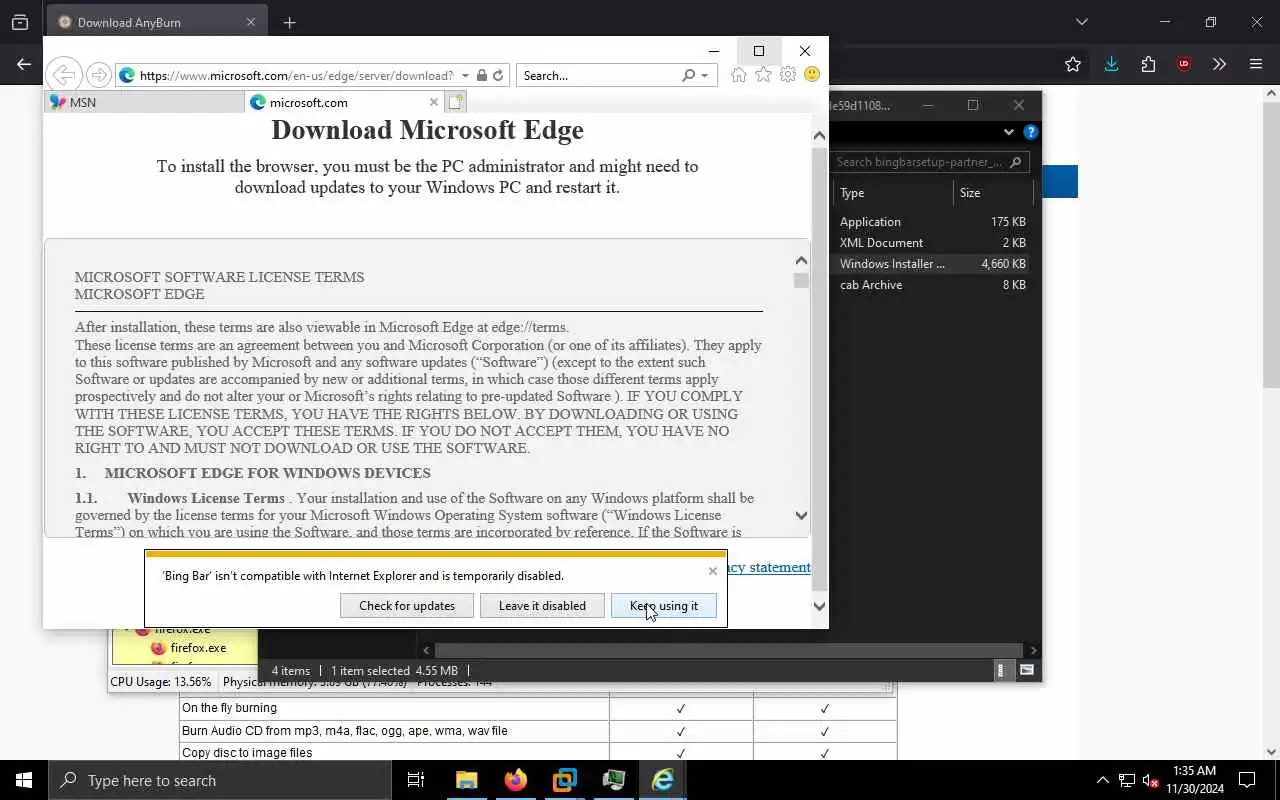Viewport: 1280px width, 800px height.
Task: Click Internet Explorer taskbar icon
Action: (663, 780)
